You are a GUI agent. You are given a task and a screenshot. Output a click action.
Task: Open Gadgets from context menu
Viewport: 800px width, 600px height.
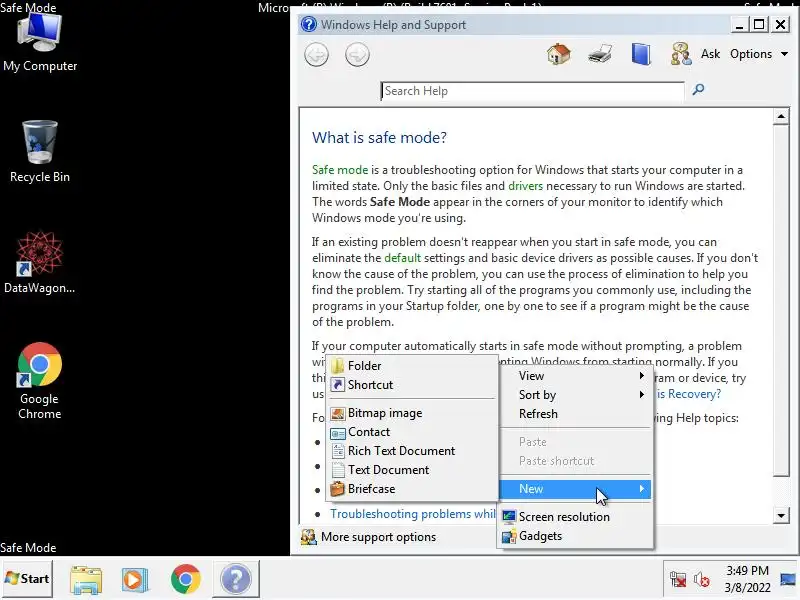(575, 536)
